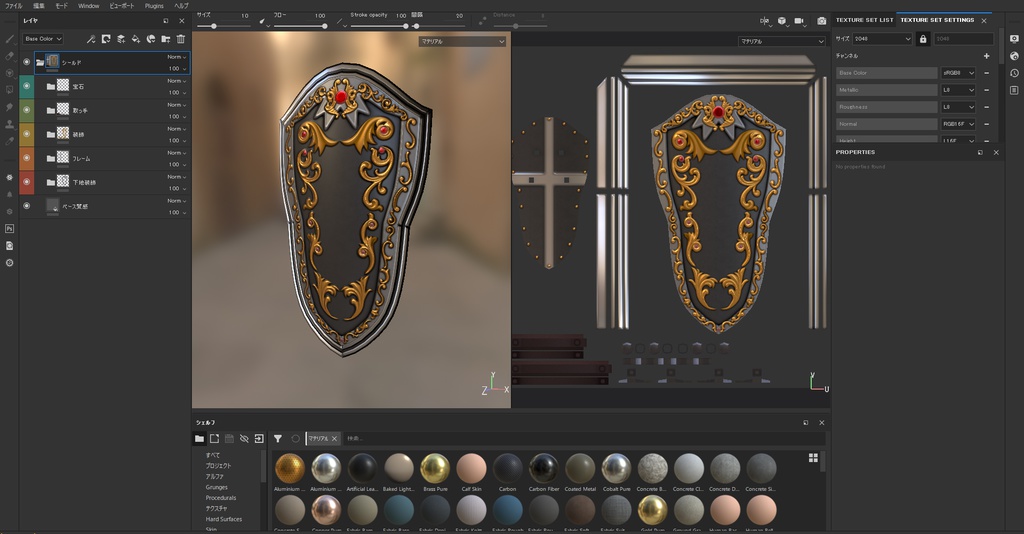Screen dimensions: 1024x534
Task: Select Grunges category in shelf
Action: 216,487
